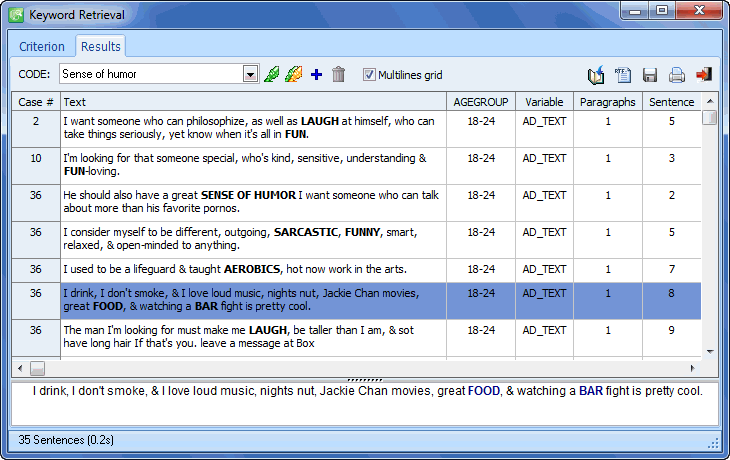This screenshot has height=460, width=730.
Task: Click the Paragraphs column header
Action: pyautogui.click(x=607, y=102)
